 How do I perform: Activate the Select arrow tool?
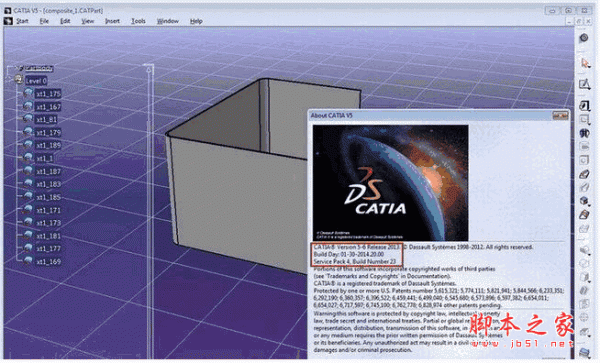tap(584, 63)
